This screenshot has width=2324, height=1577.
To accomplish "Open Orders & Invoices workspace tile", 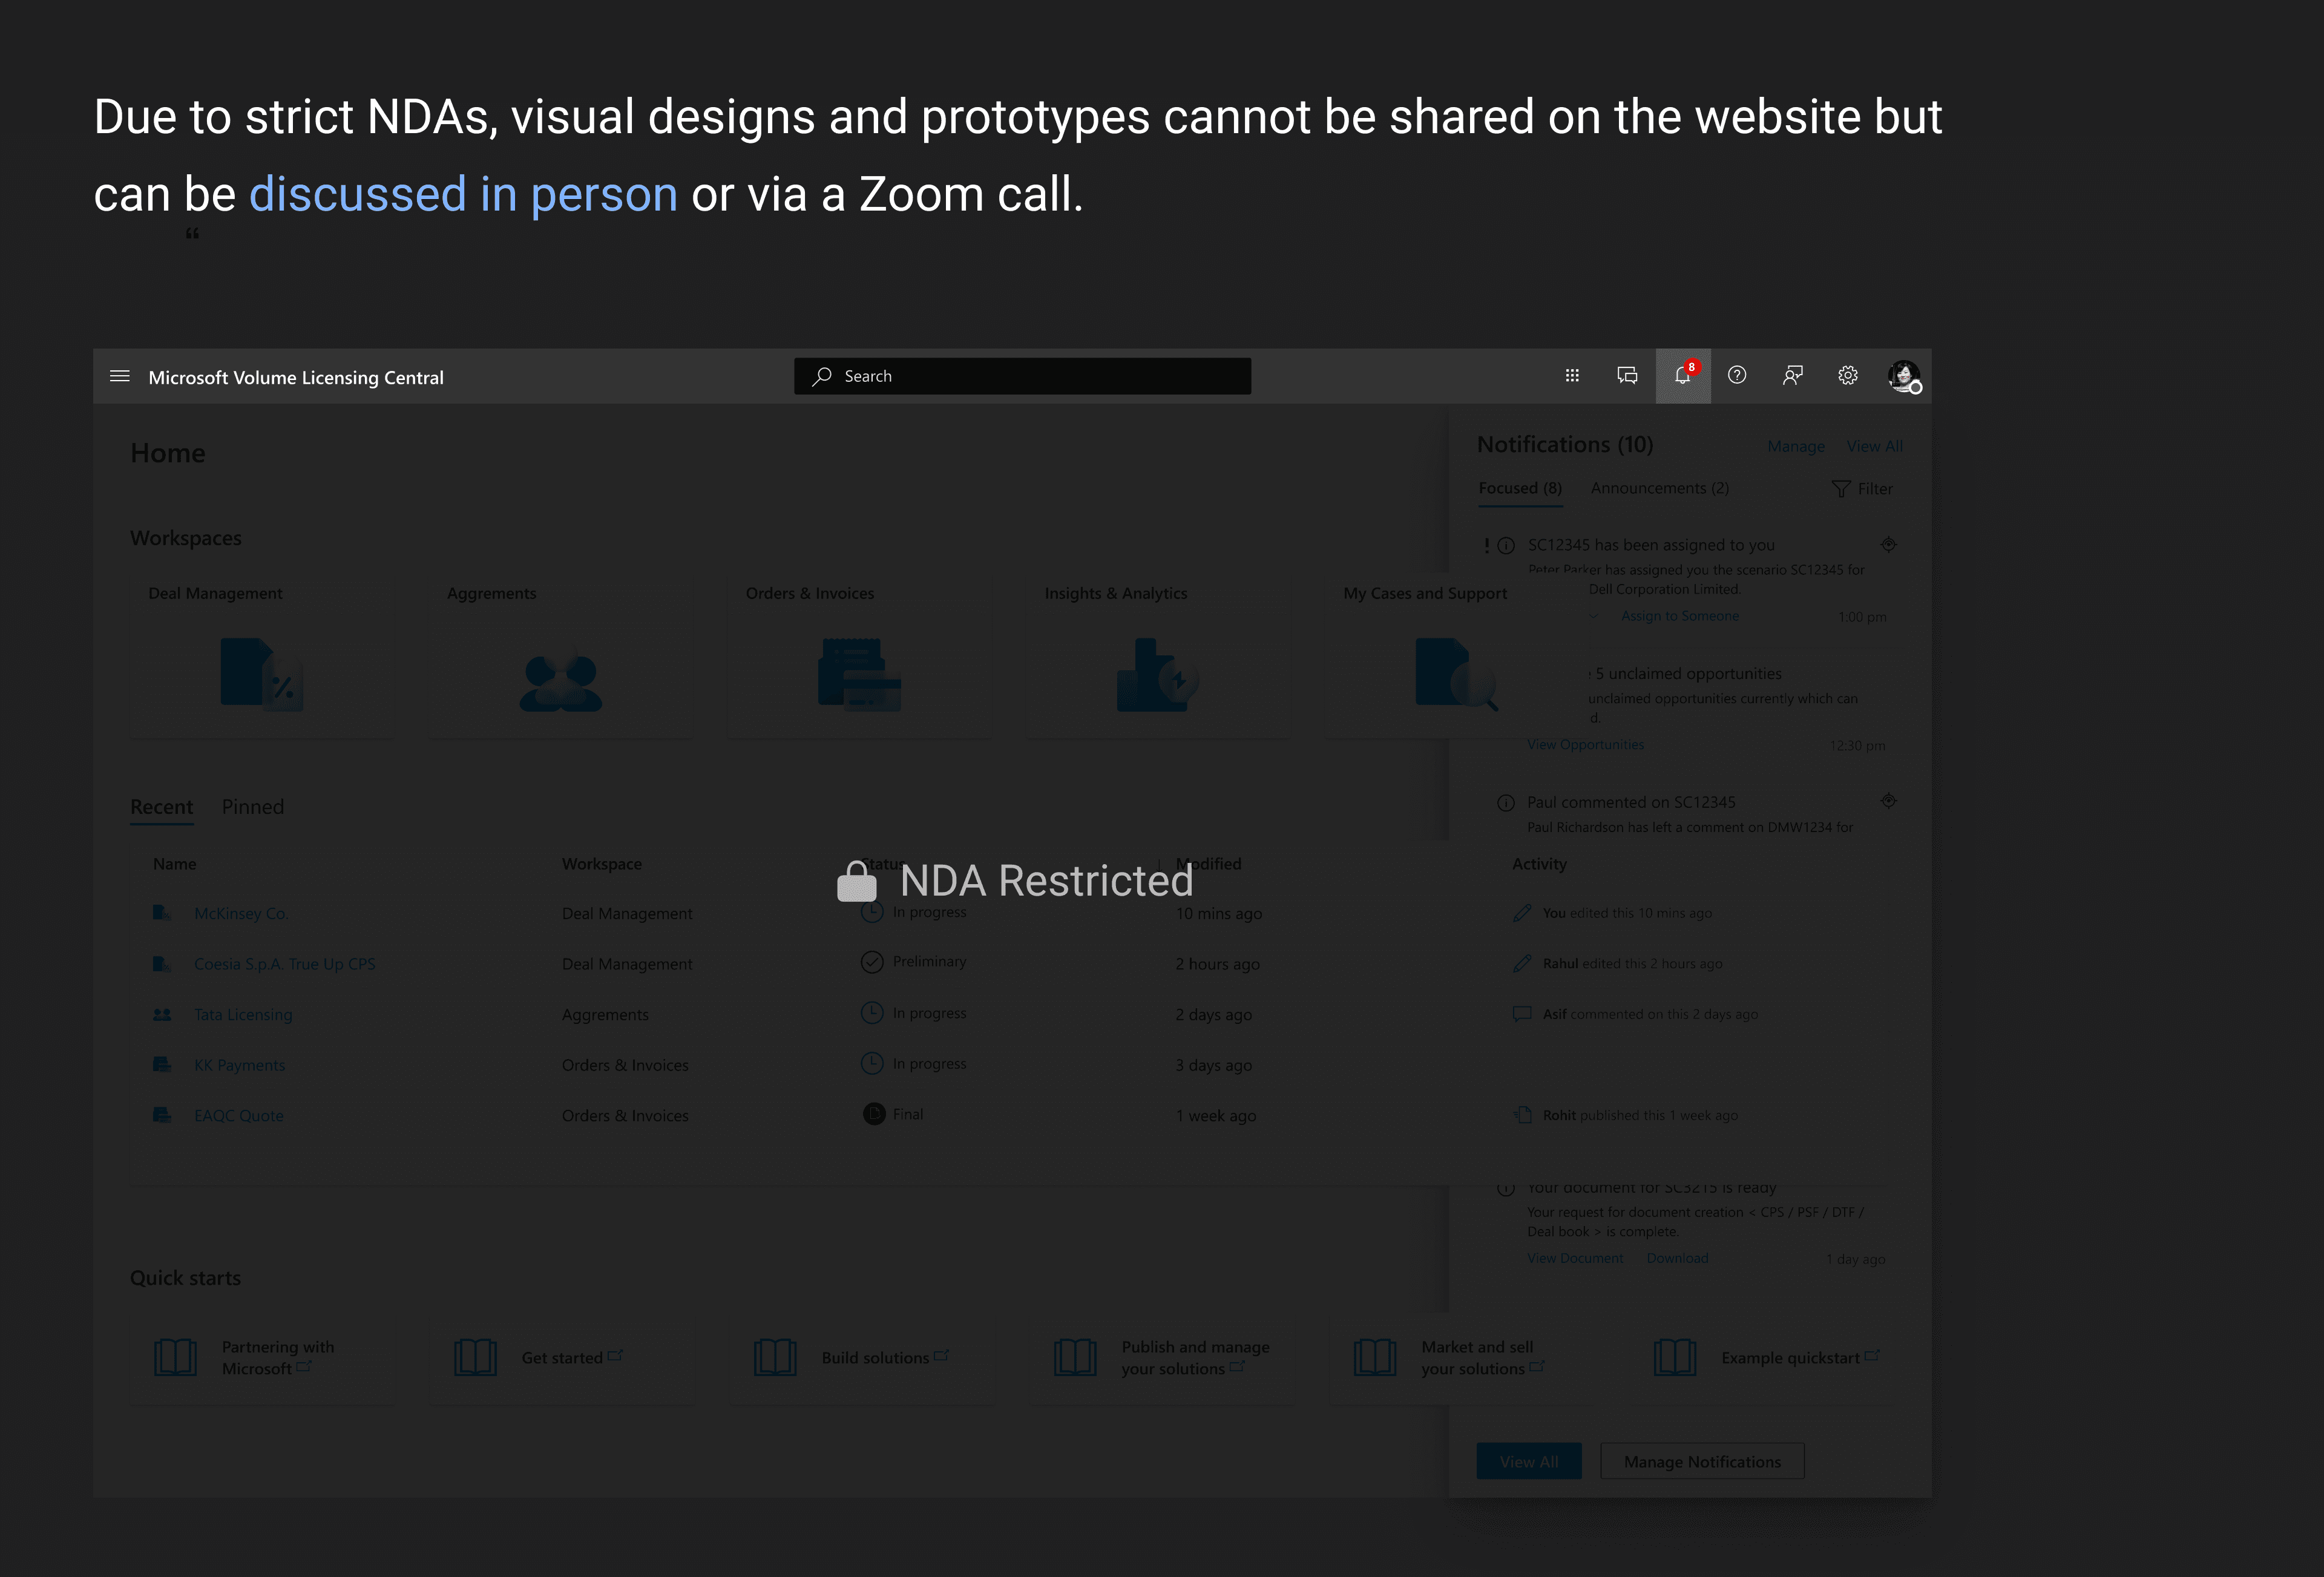I will click(859, 660).
